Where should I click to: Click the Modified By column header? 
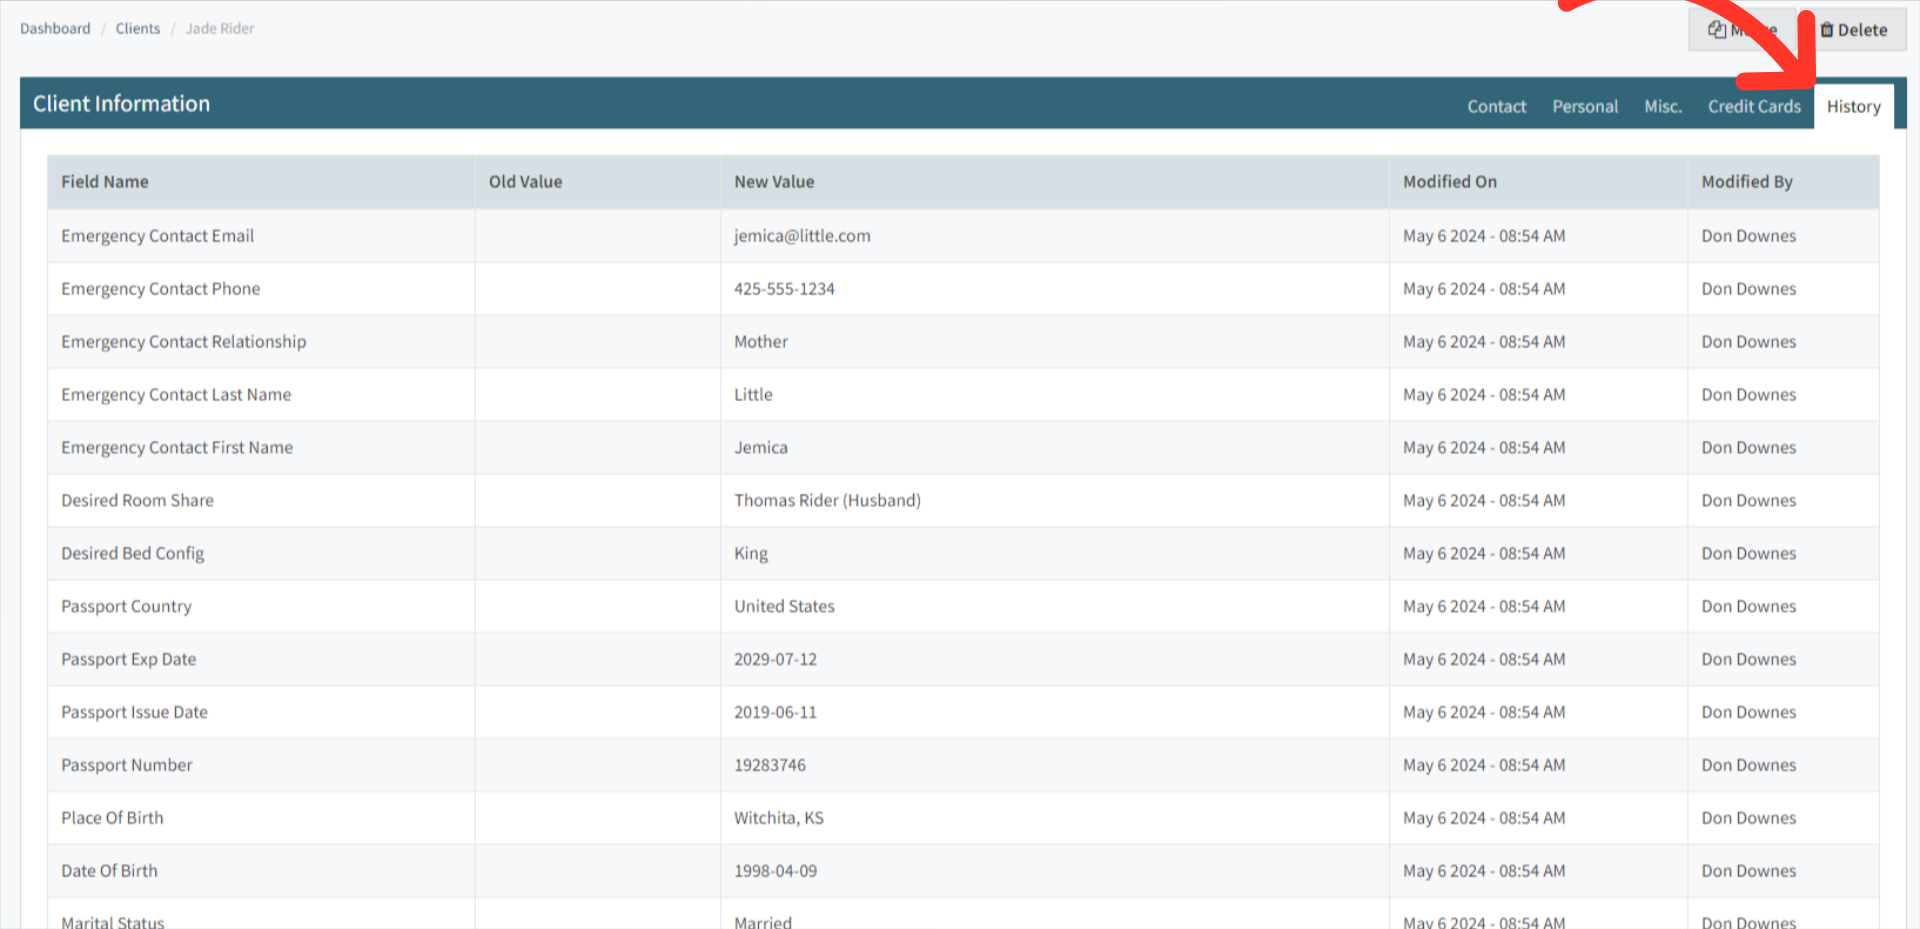tap(1746, 181)
